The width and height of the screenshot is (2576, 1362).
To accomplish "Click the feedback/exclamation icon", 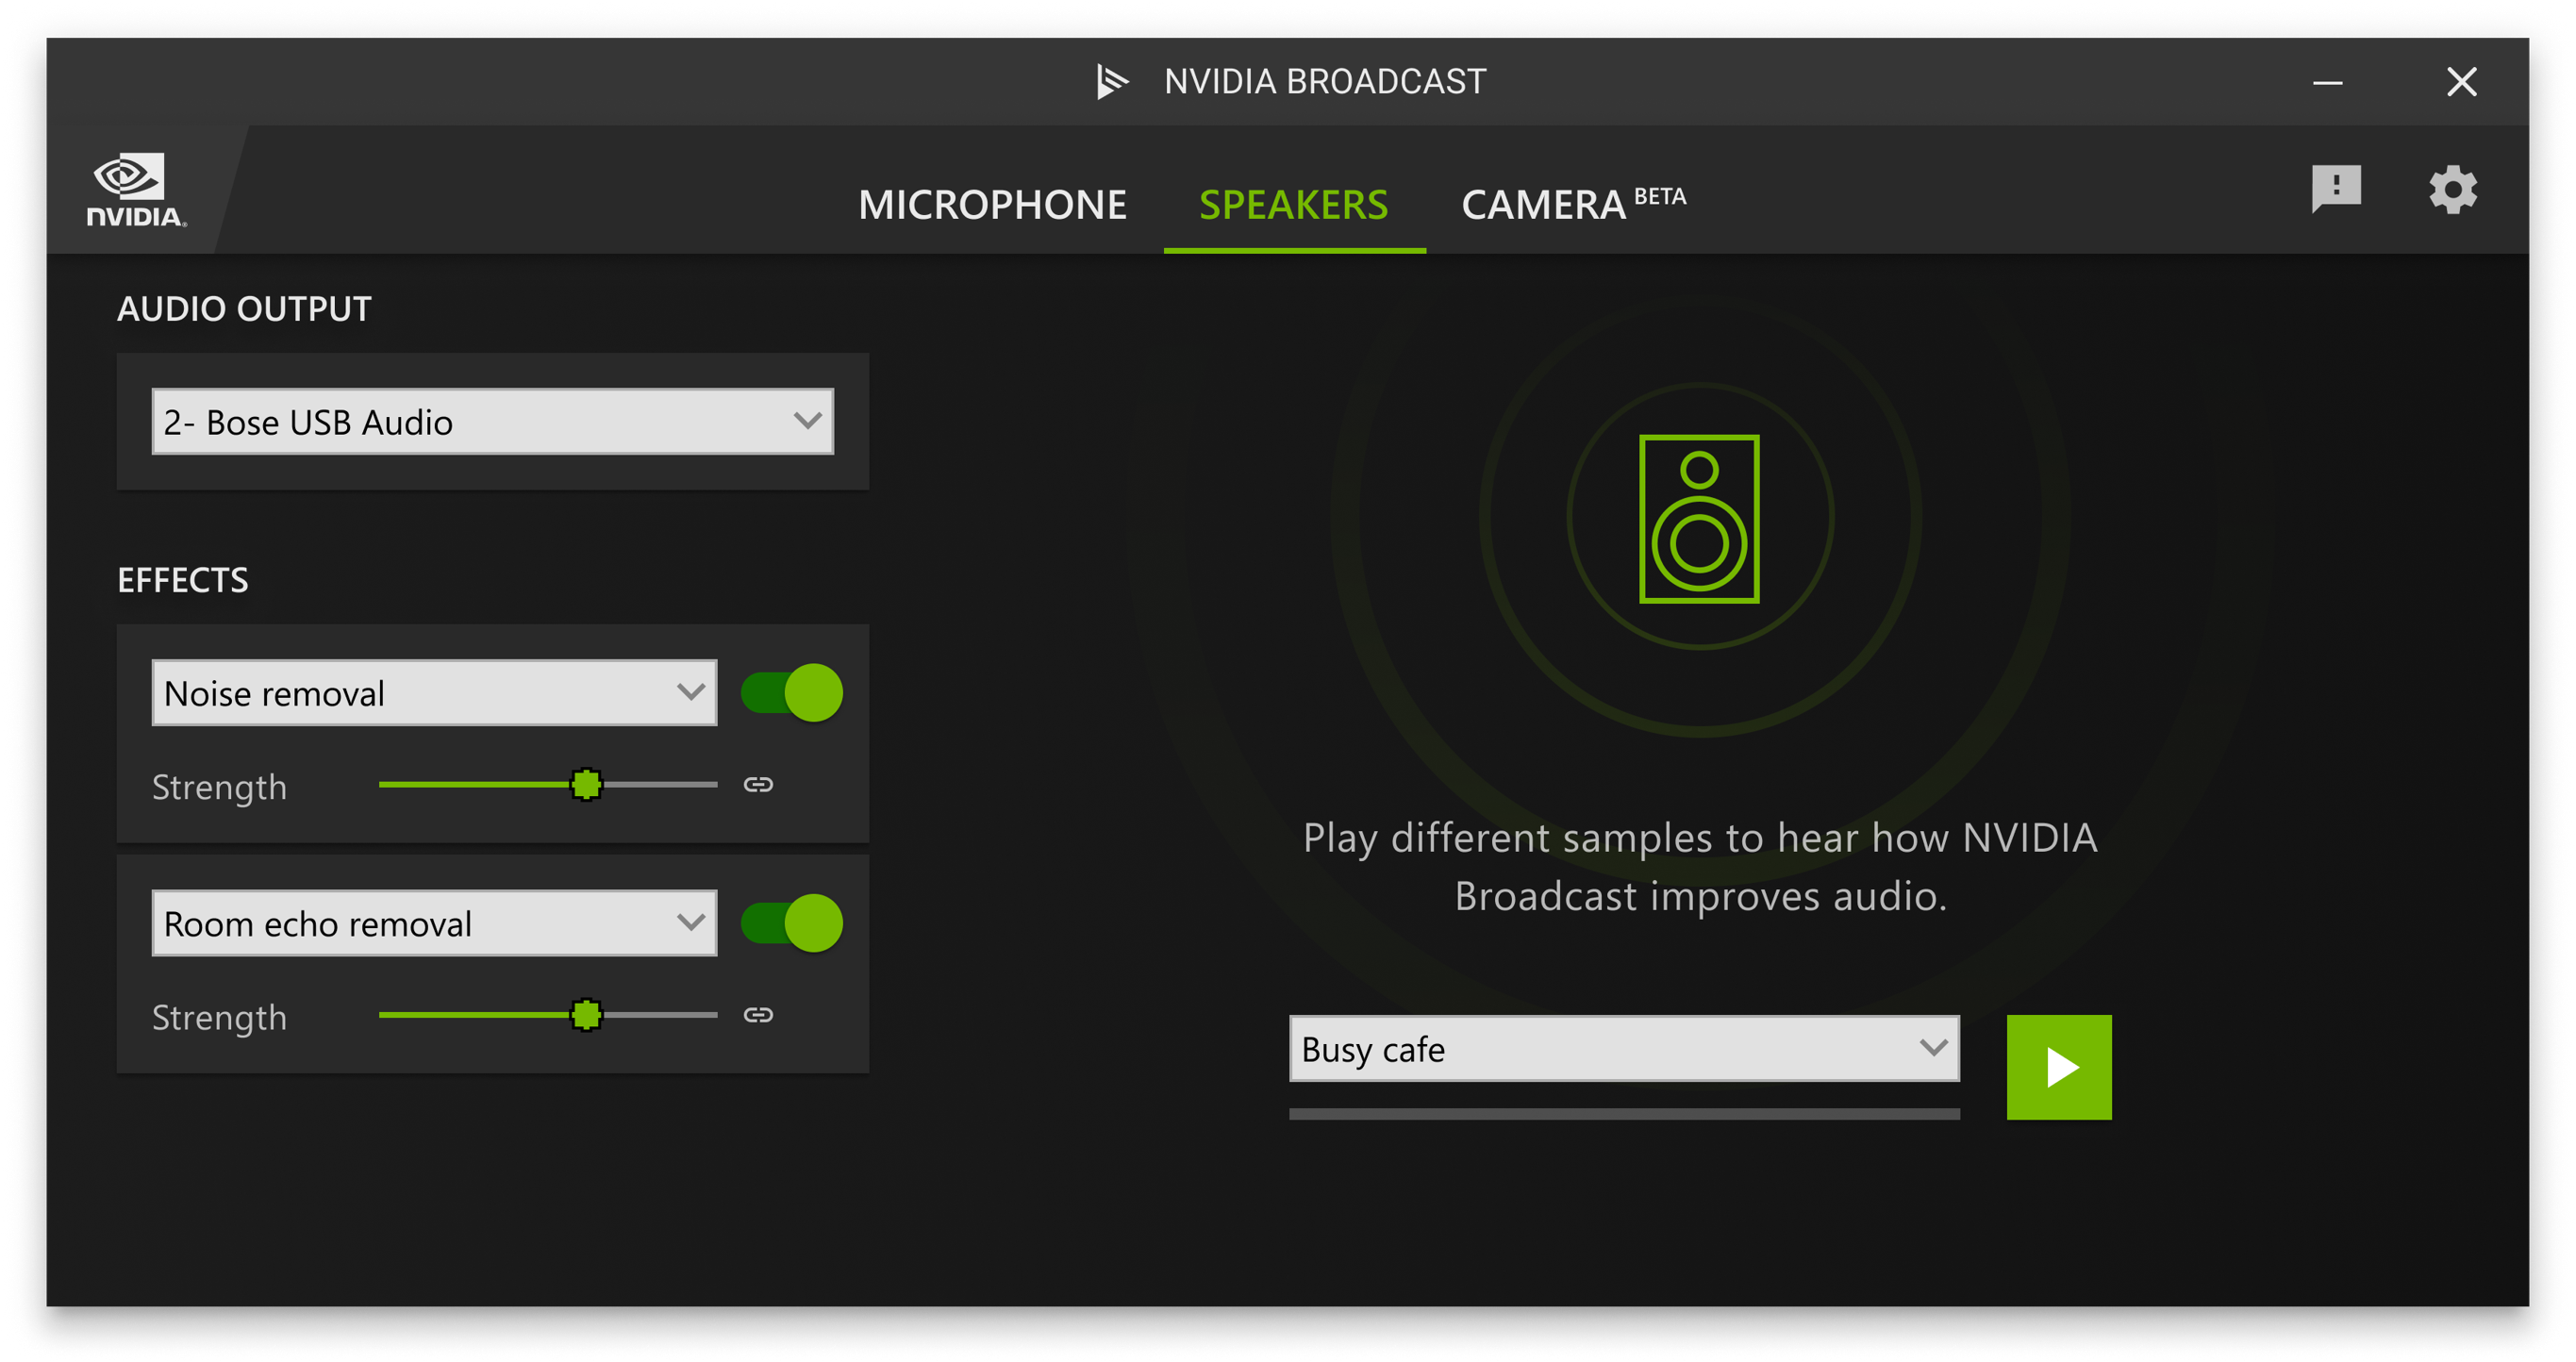I will [x=2337, y=186].
